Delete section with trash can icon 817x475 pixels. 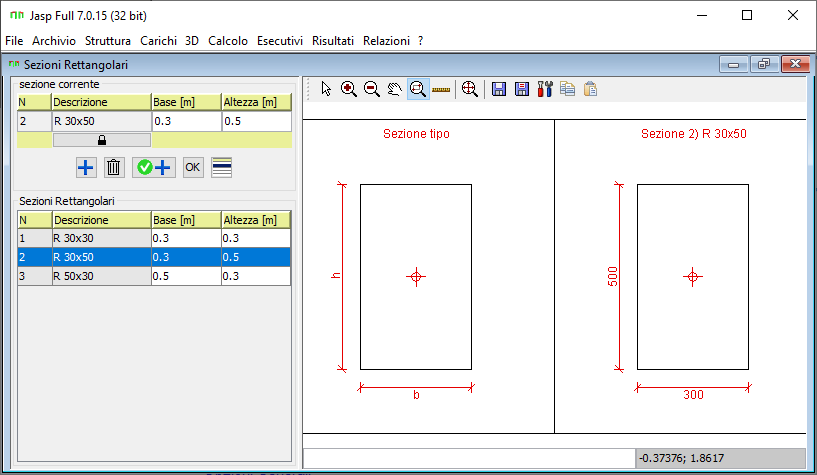click(x=114, y=167)
